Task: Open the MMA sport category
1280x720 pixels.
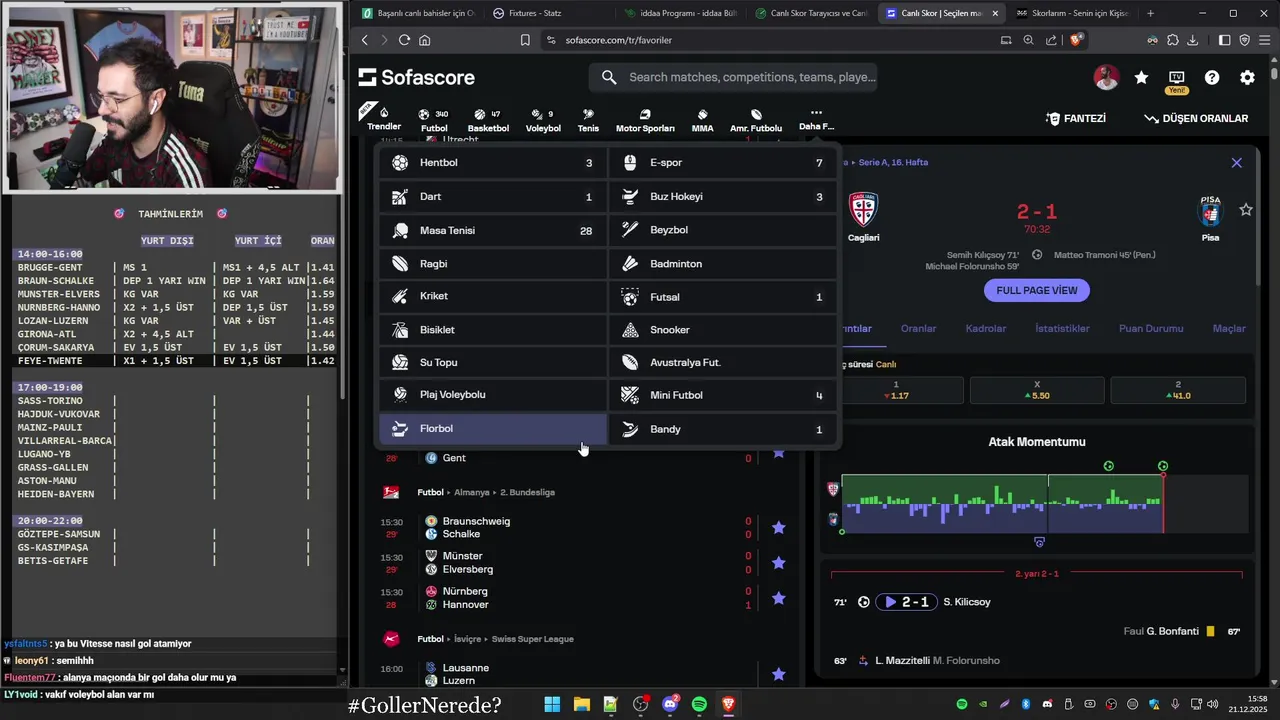Action: pos(702,120)
